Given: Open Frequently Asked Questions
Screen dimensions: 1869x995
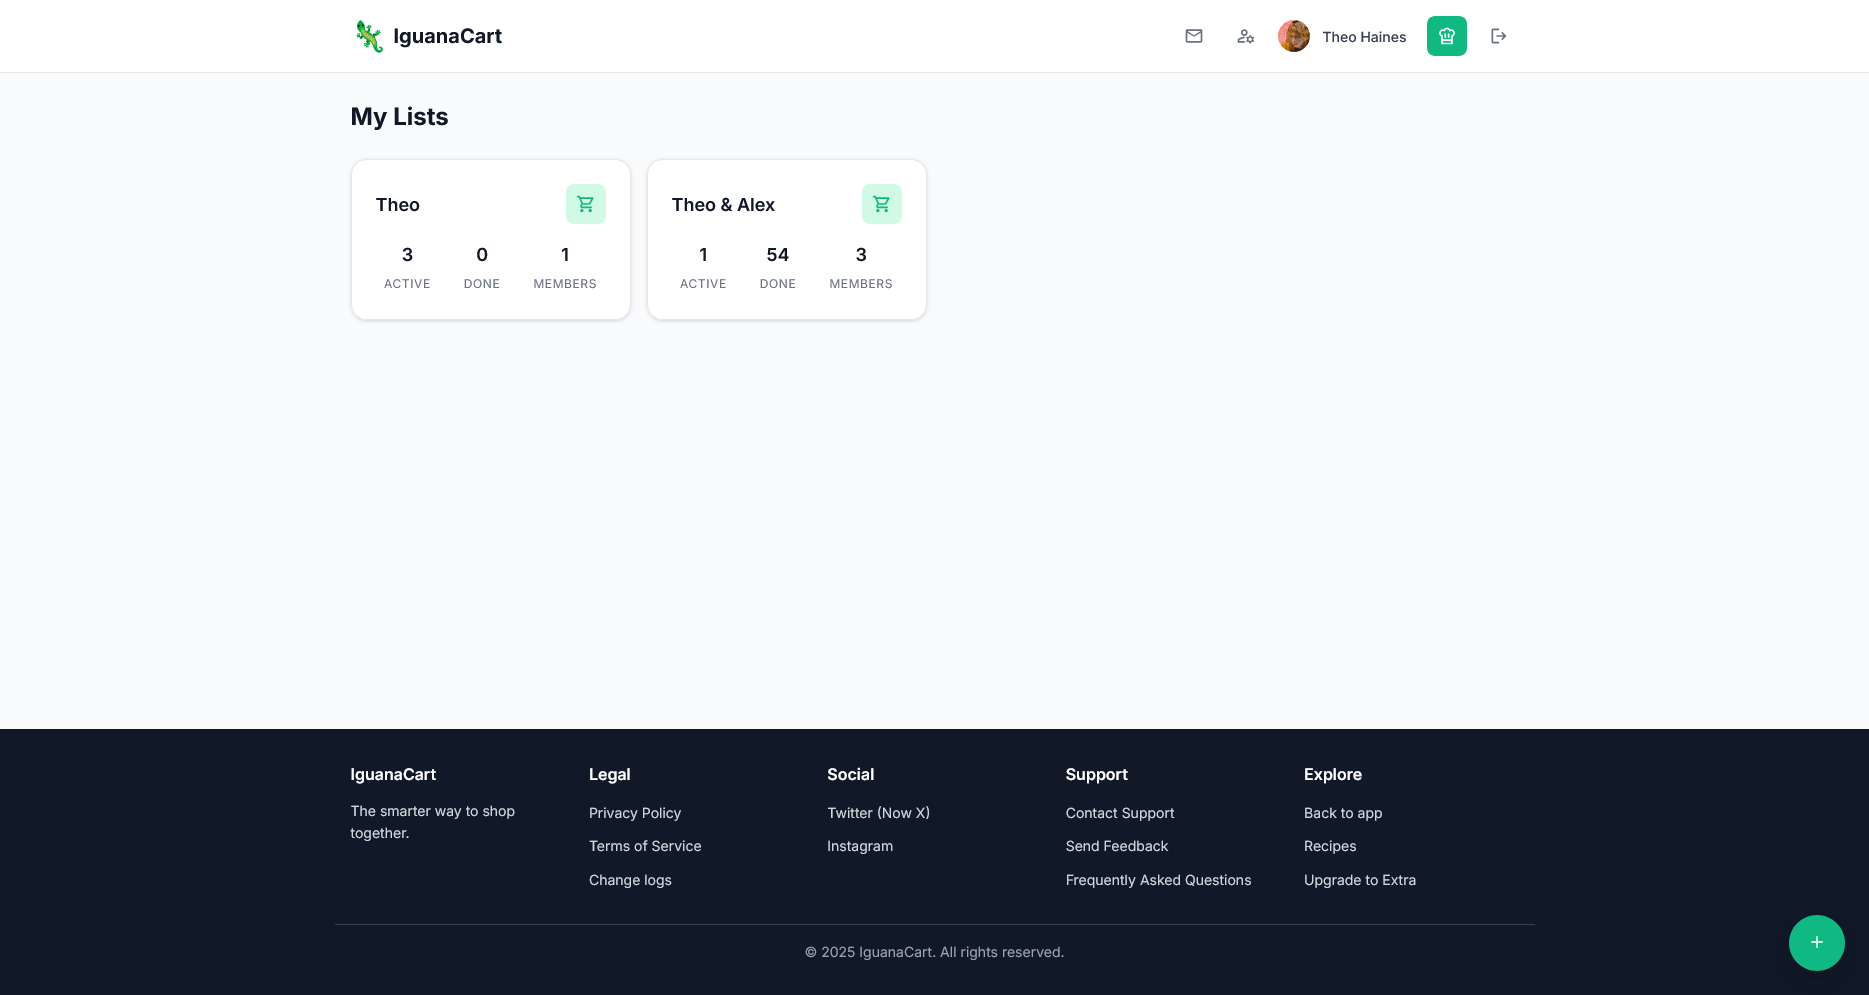Looking at the screenshot, I should 1157,880.
